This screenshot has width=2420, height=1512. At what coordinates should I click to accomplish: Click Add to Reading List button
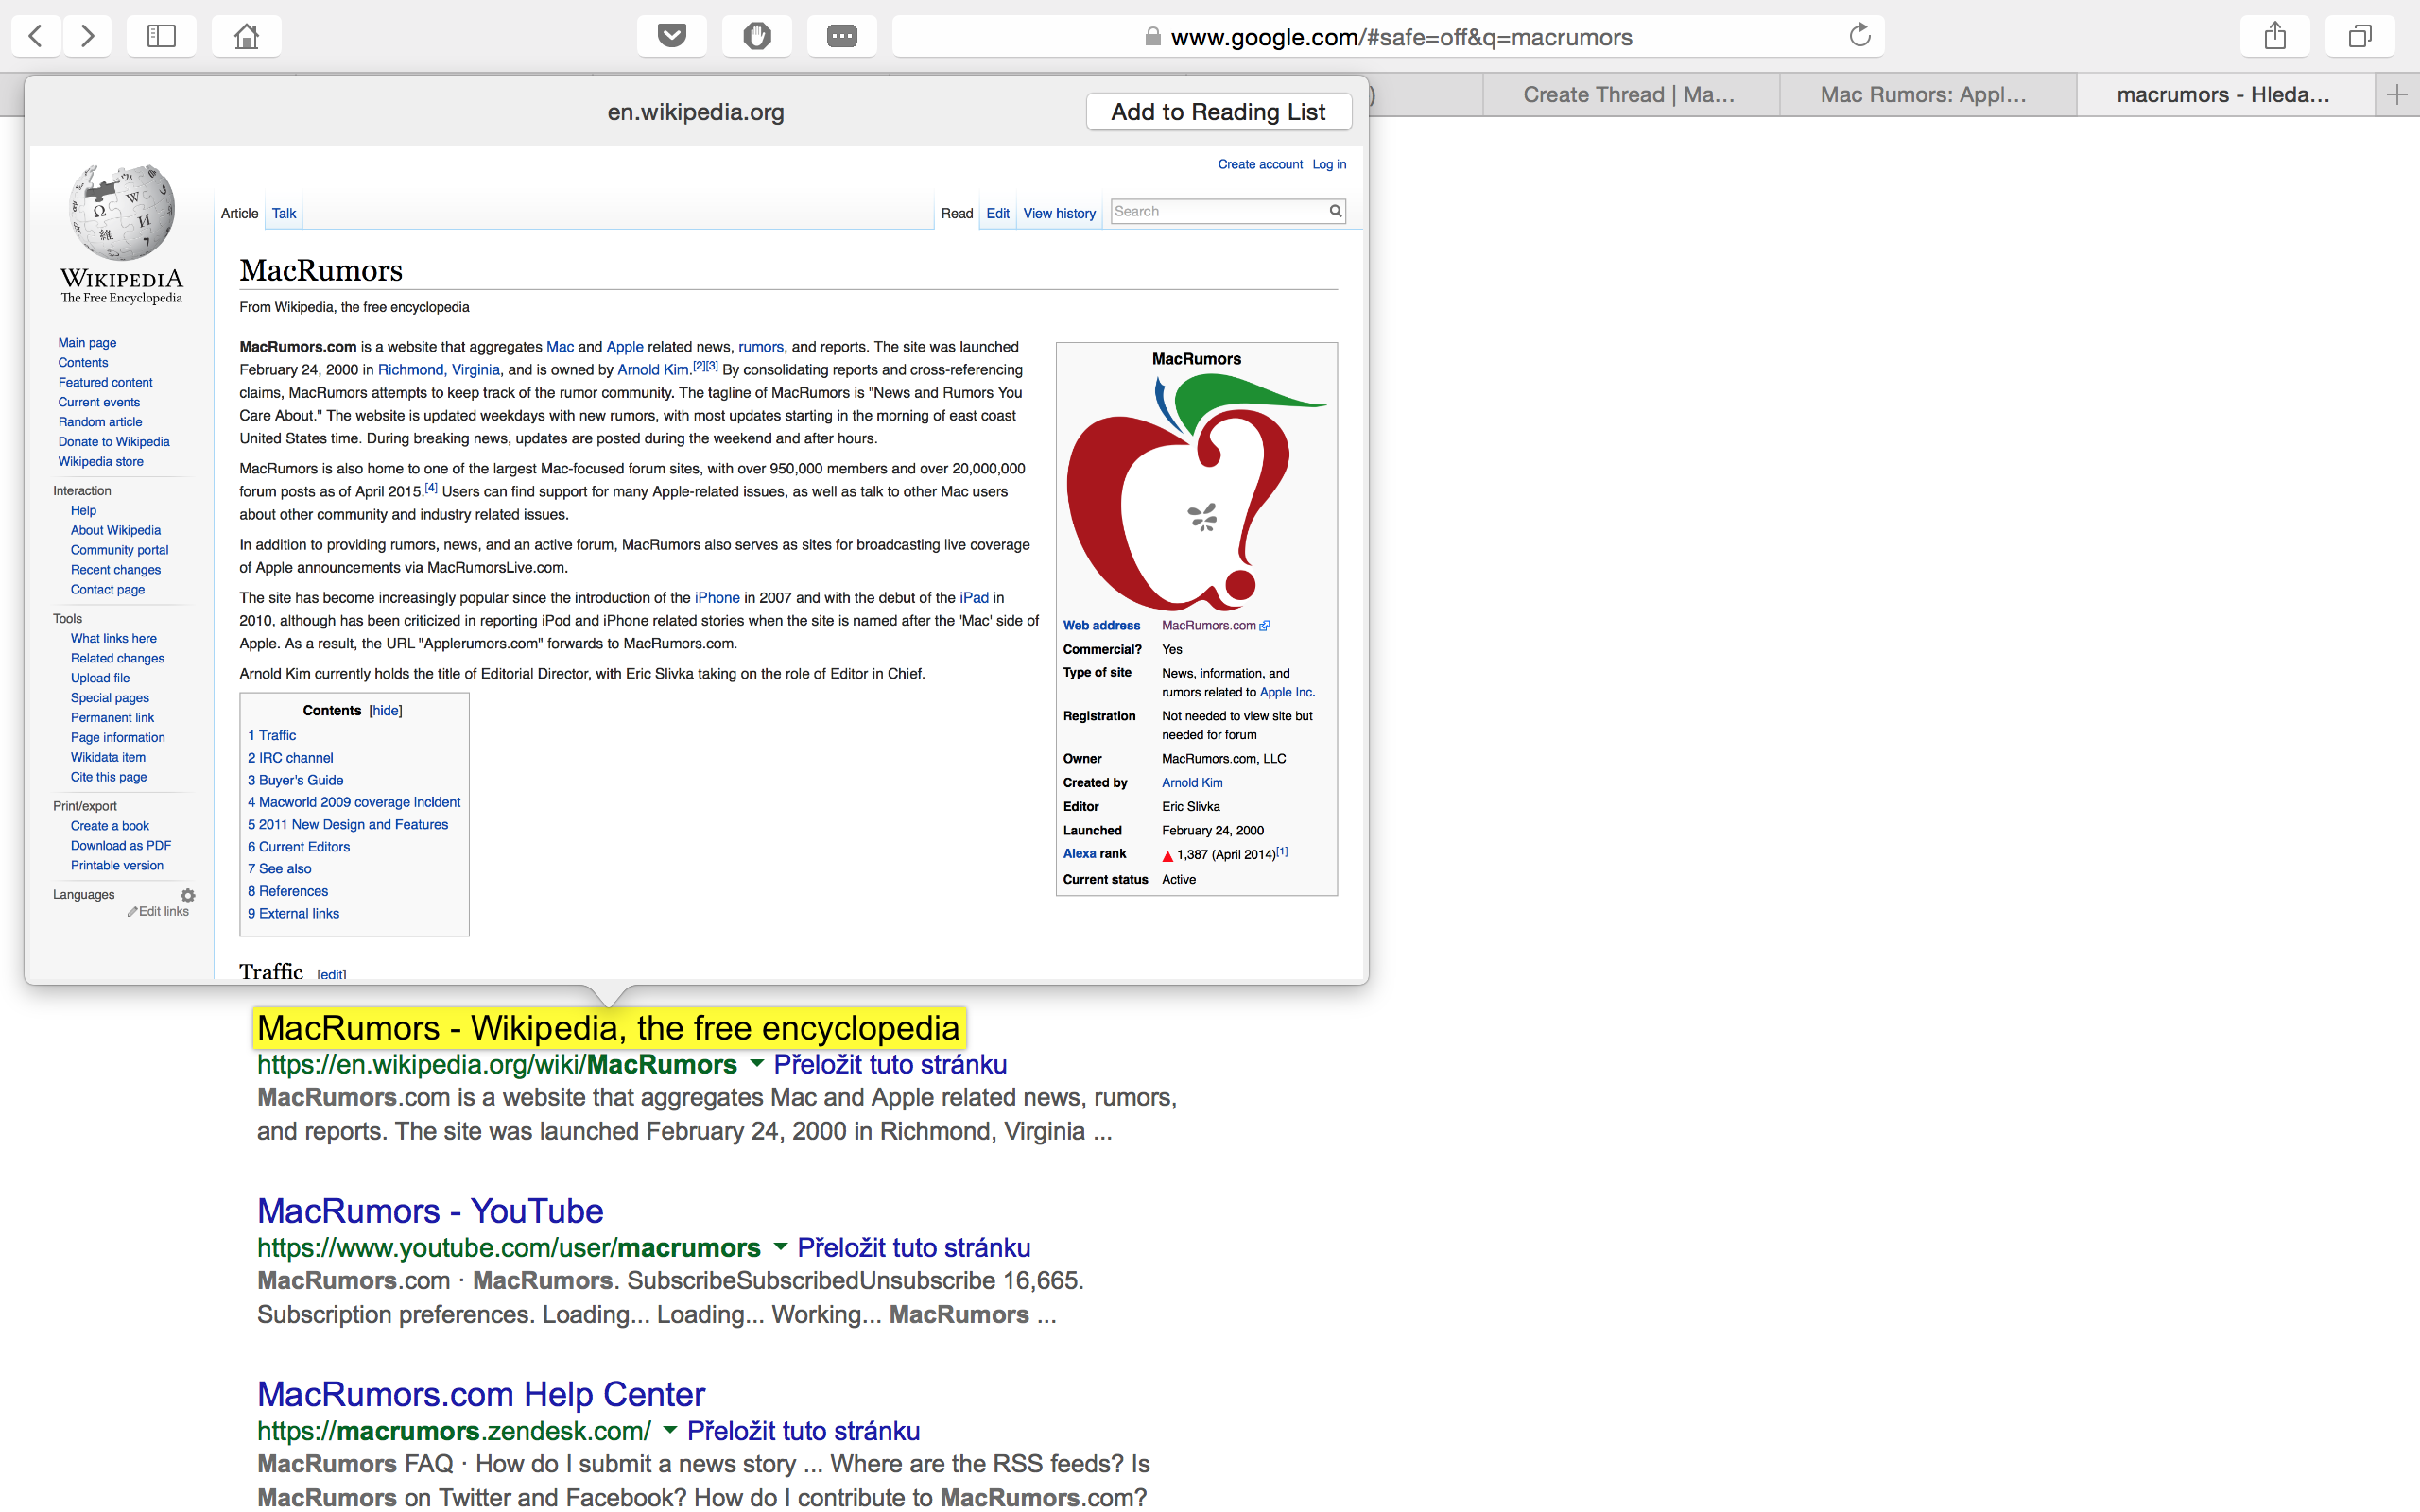(x=1219, y=112)
